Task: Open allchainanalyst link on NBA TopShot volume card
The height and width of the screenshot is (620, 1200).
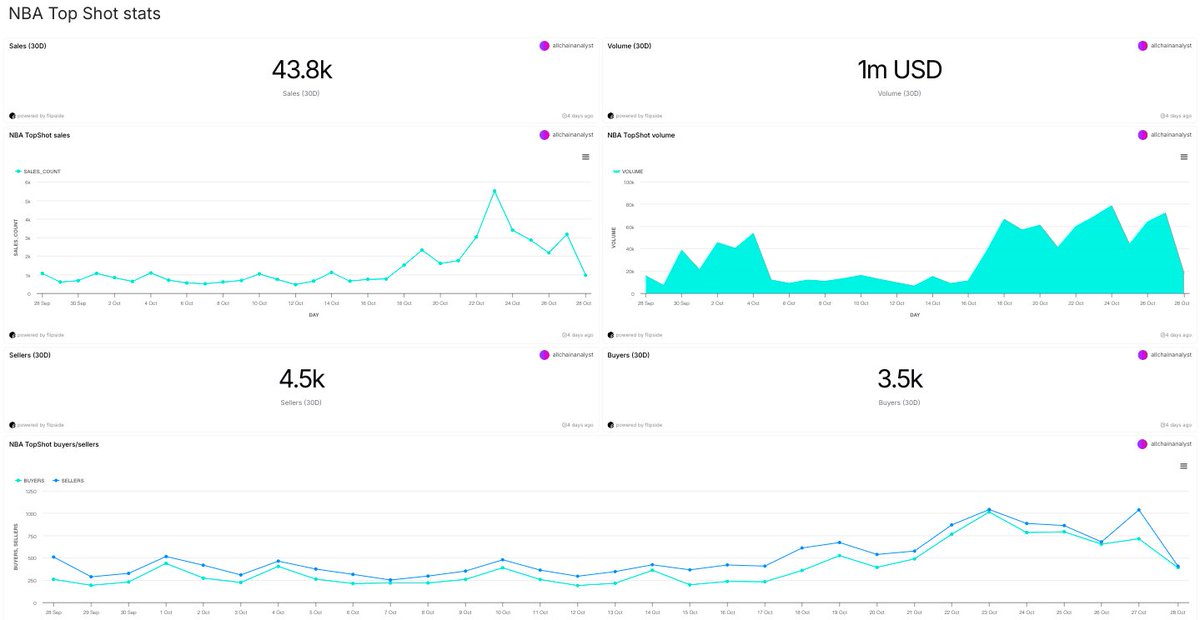Action: pos(1171,134)
